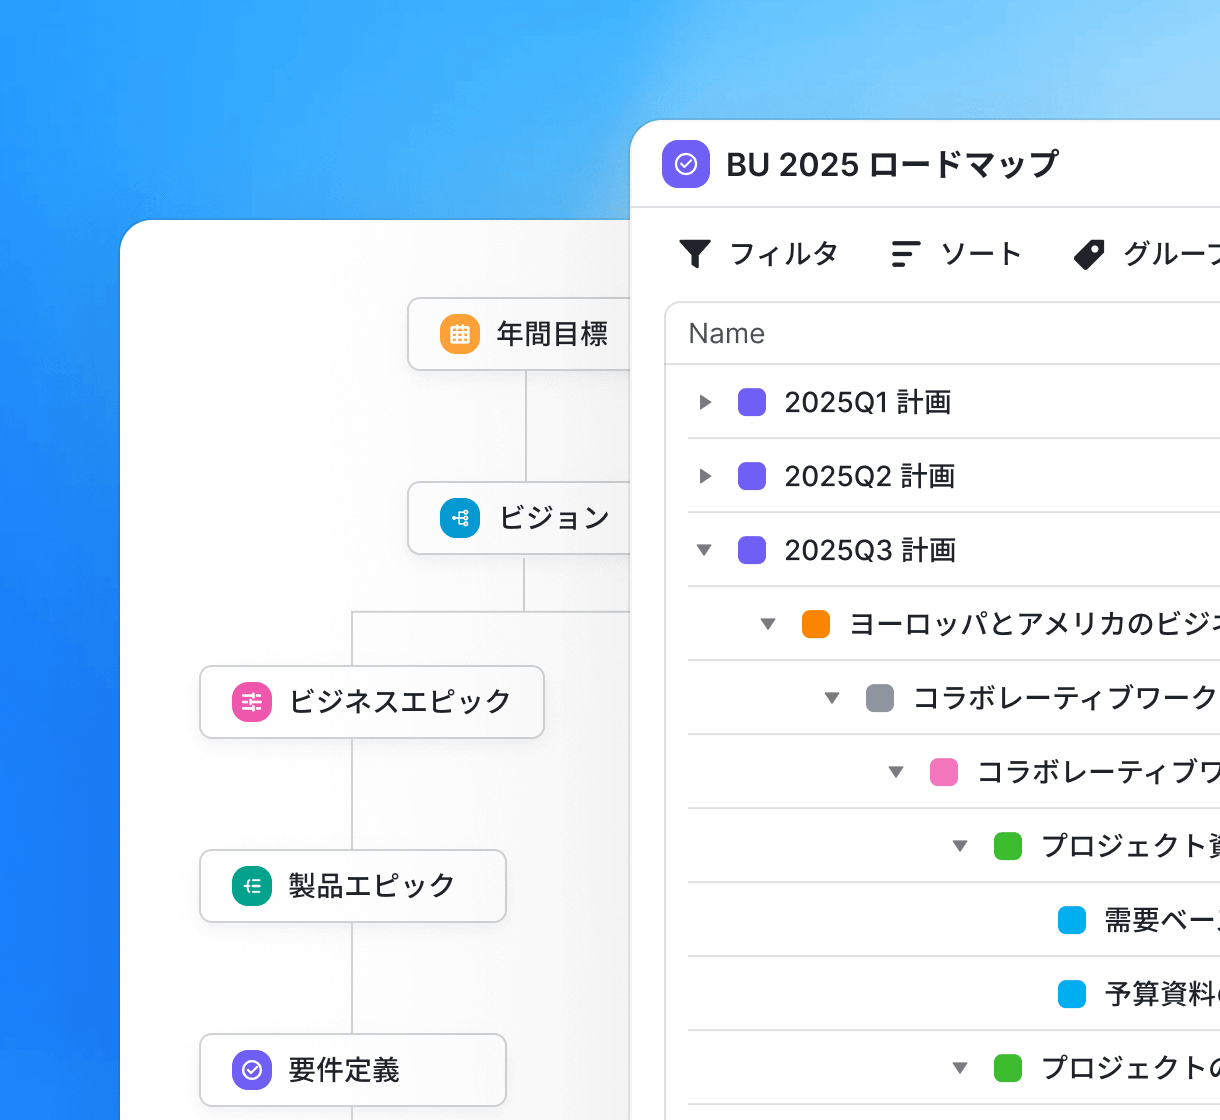This screenshot has height=1120, width=1220.
Task: Click the green epic icon on 製品エピック node
Action: tap(251, 886)
